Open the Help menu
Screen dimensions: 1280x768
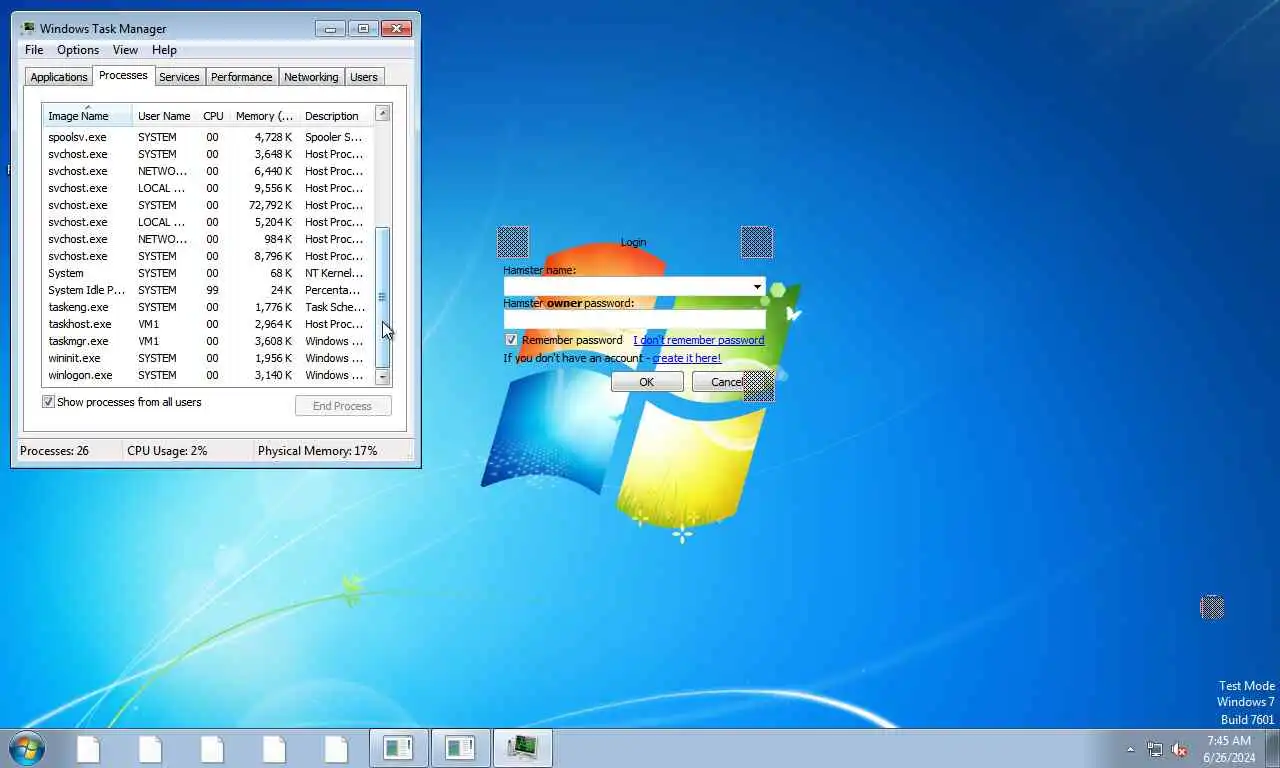pyautogui.click(x=164, y=50)
